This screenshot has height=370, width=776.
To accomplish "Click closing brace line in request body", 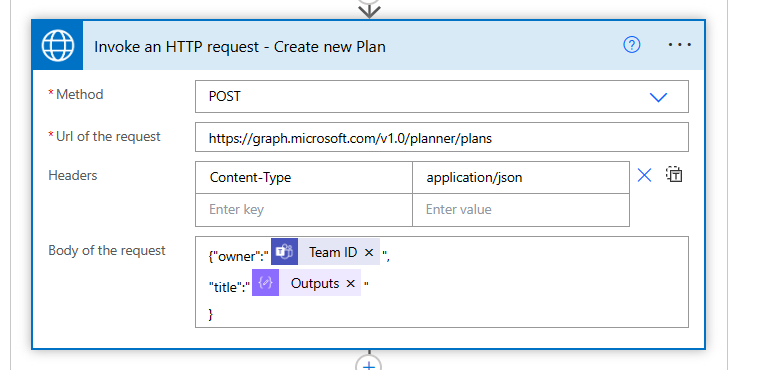I will (x=211, y=314).
